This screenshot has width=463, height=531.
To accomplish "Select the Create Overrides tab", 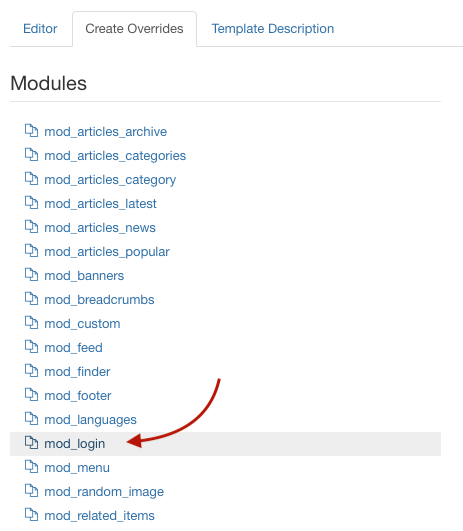I will pos(134,29).
